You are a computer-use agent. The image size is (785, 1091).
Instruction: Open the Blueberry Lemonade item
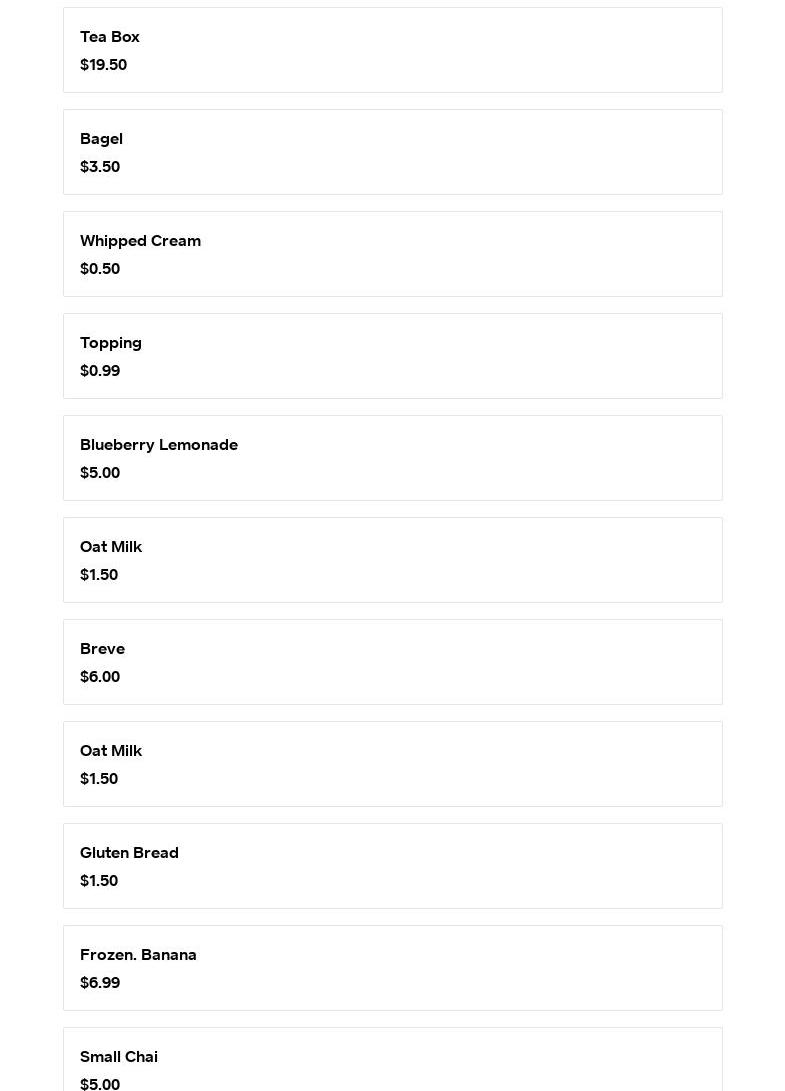tap(392, 458)
